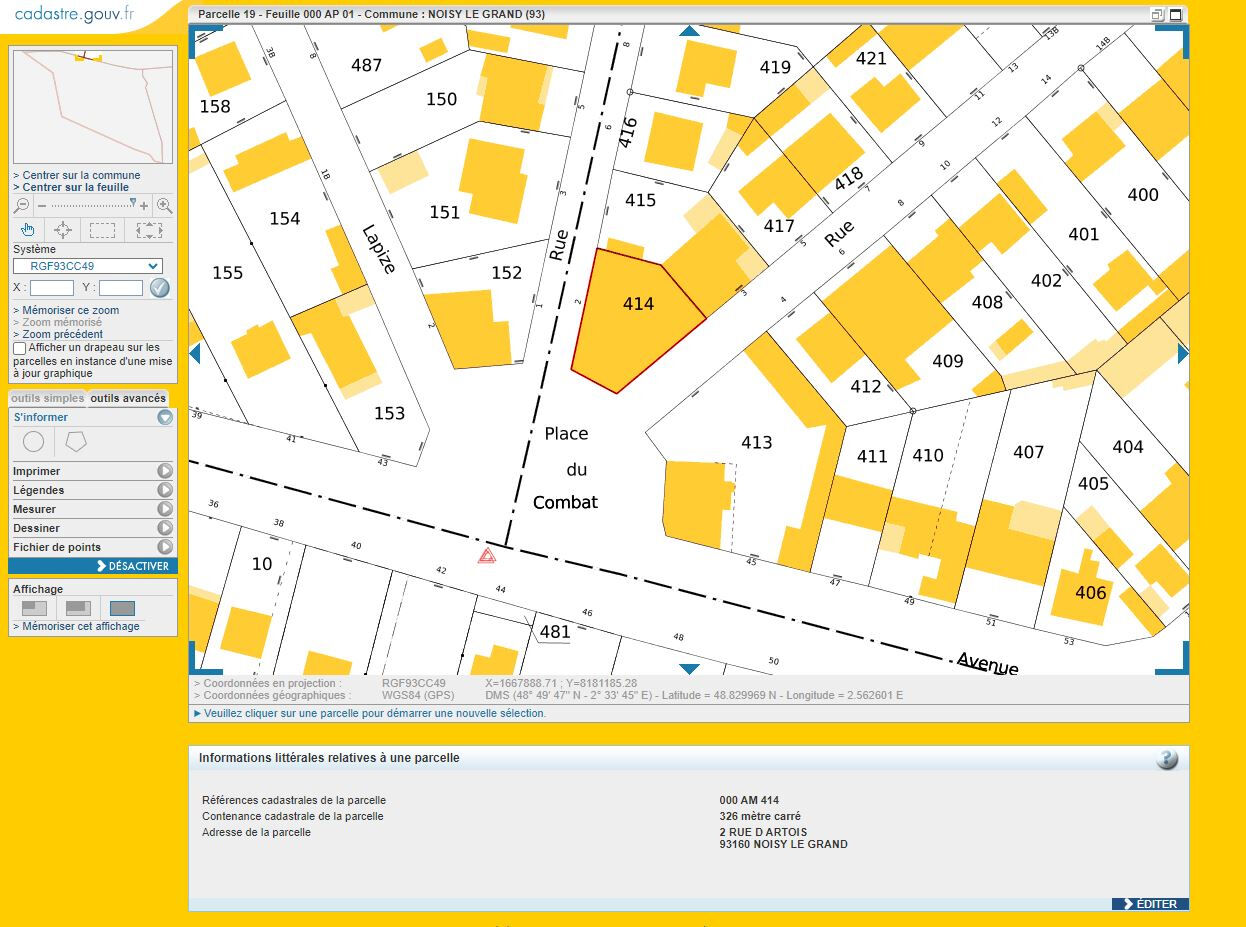
Task: Click the zoom in magnifier icon
Action: pos(165,206)
